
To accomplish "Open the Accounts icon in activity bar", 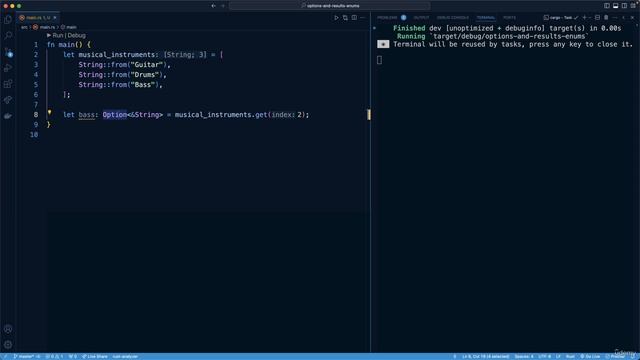I will pos(8,329).
